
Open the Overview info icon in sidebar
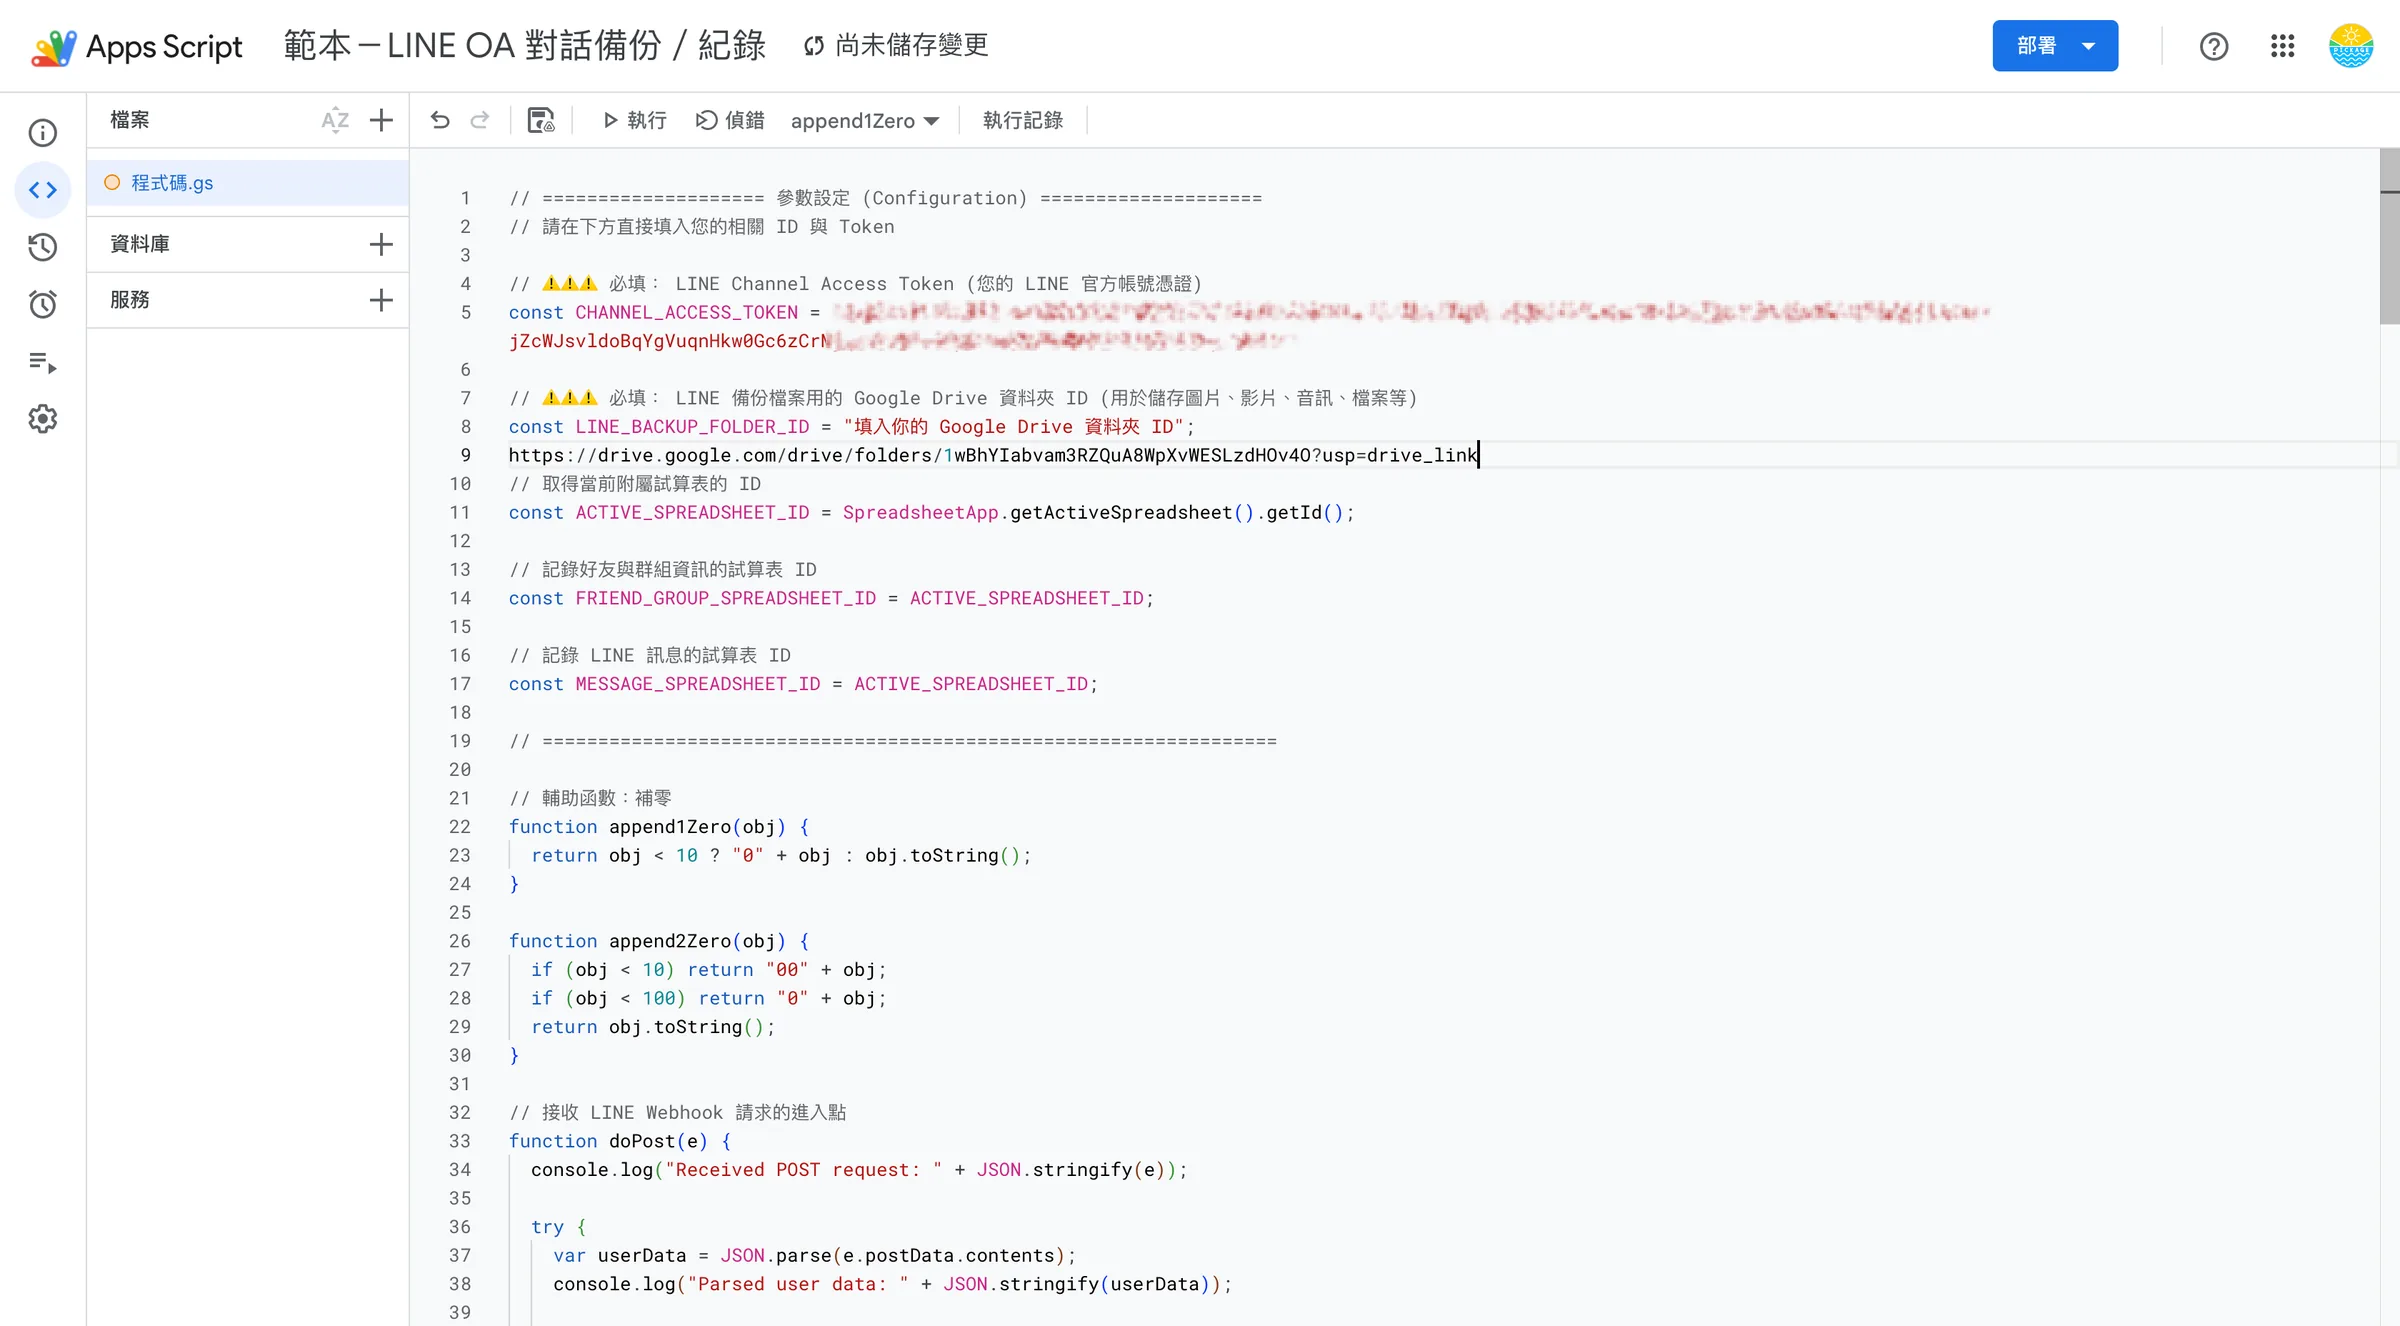tap(42, 133)
